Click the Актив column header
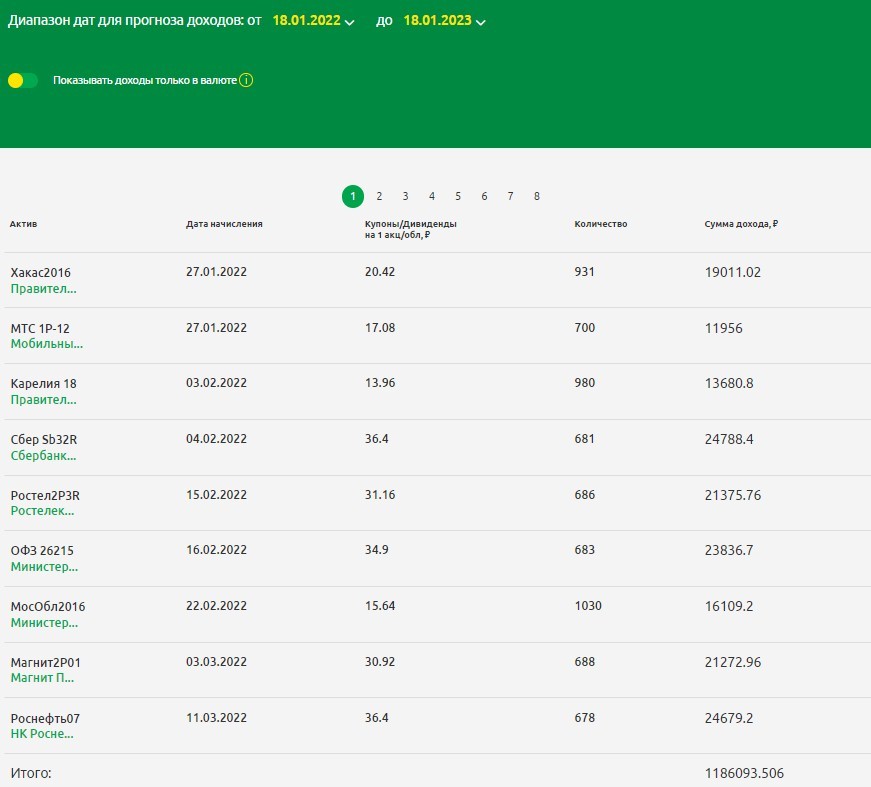The height and width of the screenshot is (787, 871). 23,224
